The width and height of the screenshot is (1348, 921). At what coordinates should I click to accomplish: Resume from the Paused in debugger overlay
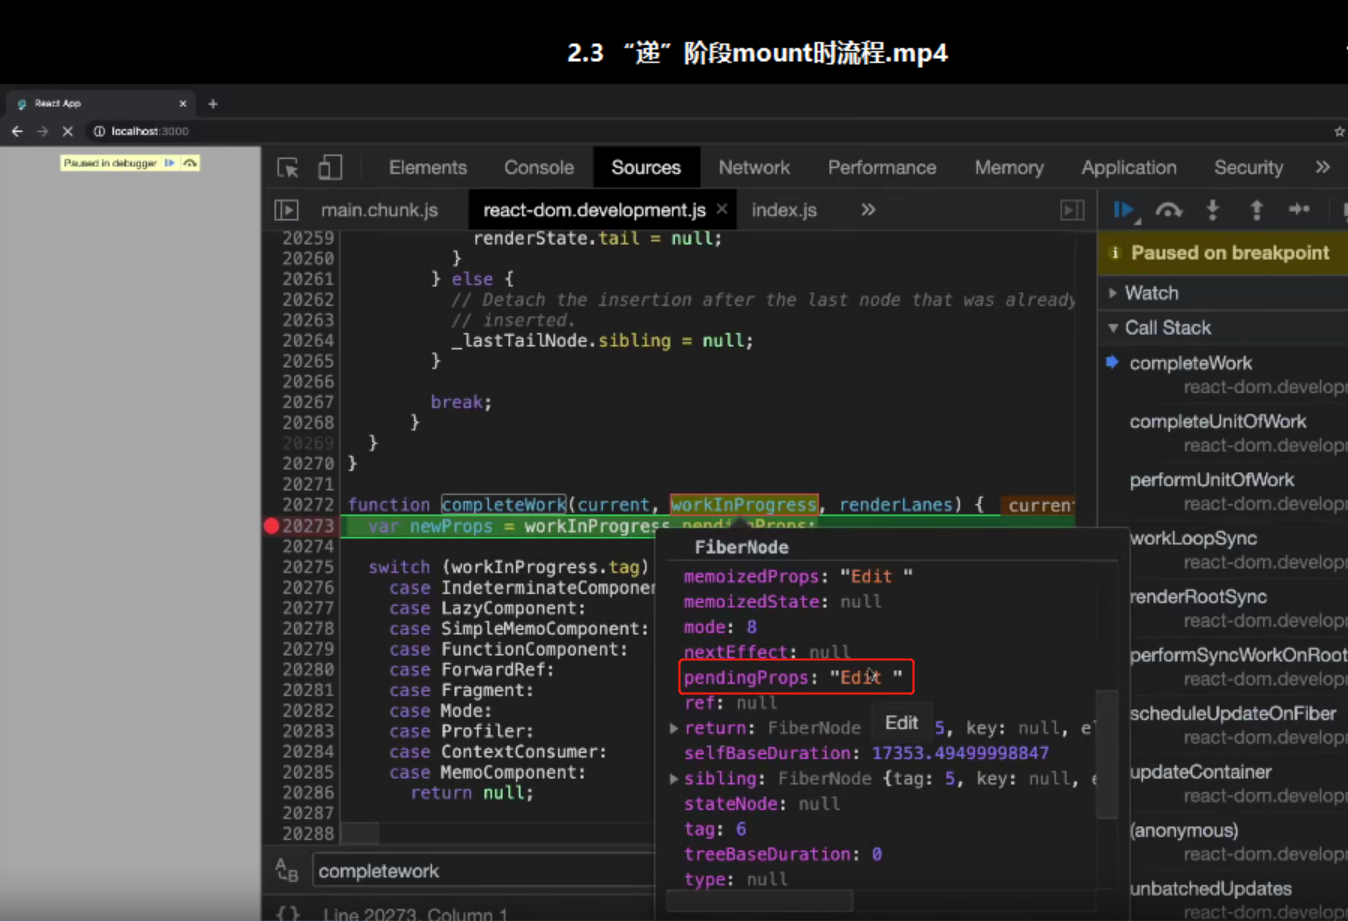169,163
